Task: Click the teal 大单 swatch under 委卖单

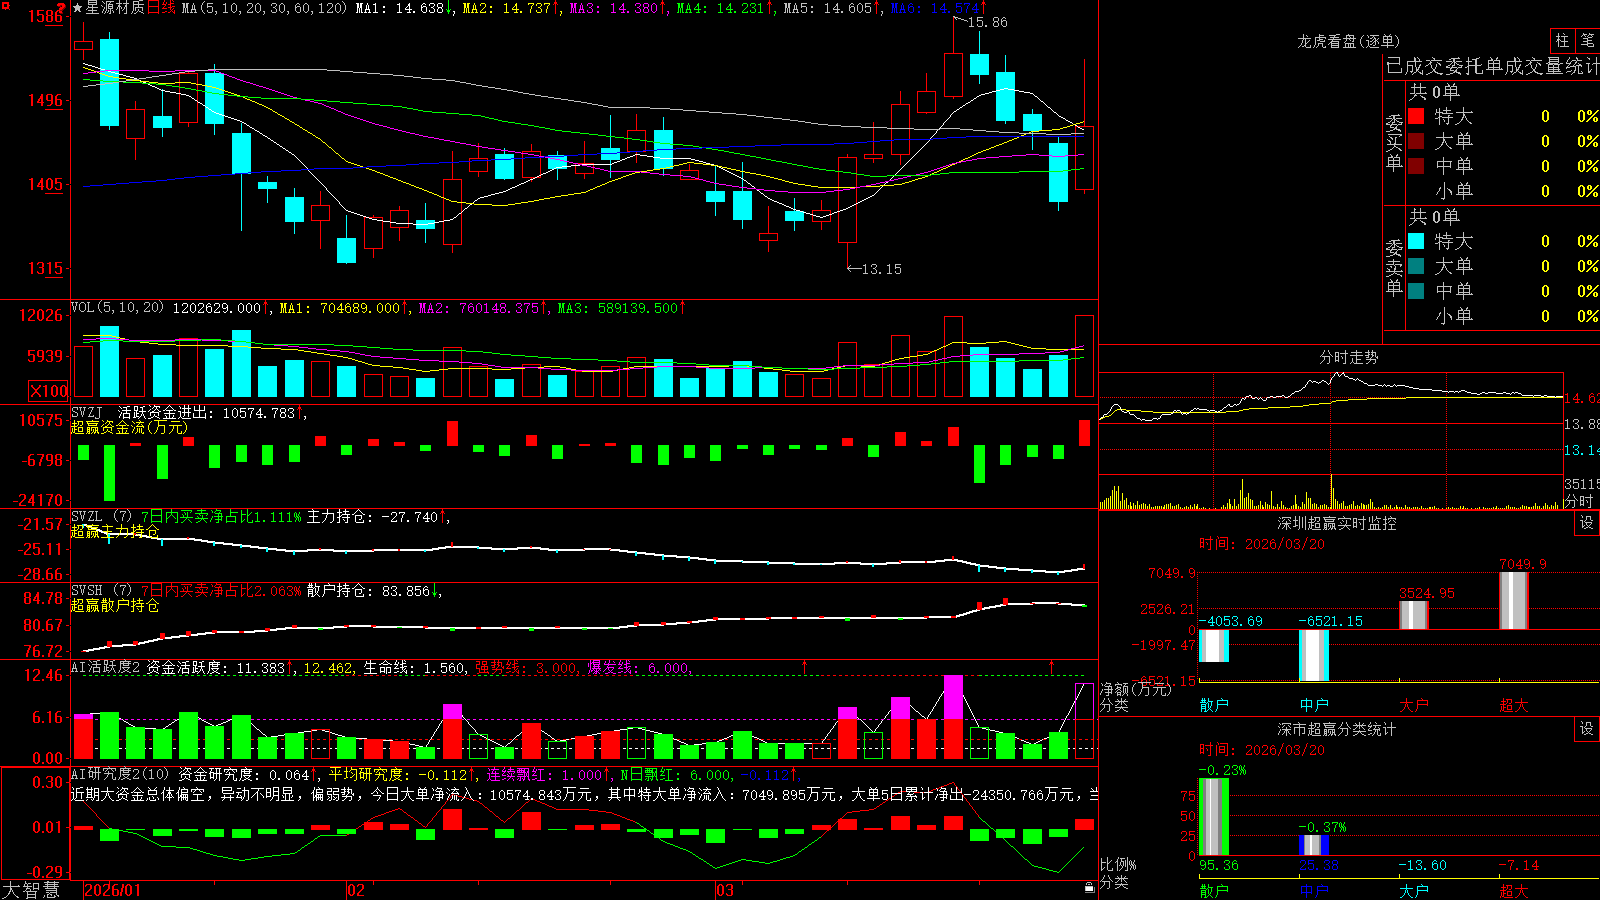Action: [1416, 266]
